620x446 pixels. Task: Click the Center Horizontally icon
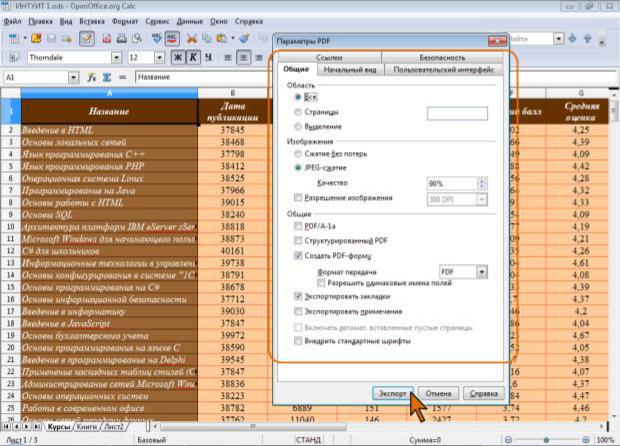[x=243, y=58]
